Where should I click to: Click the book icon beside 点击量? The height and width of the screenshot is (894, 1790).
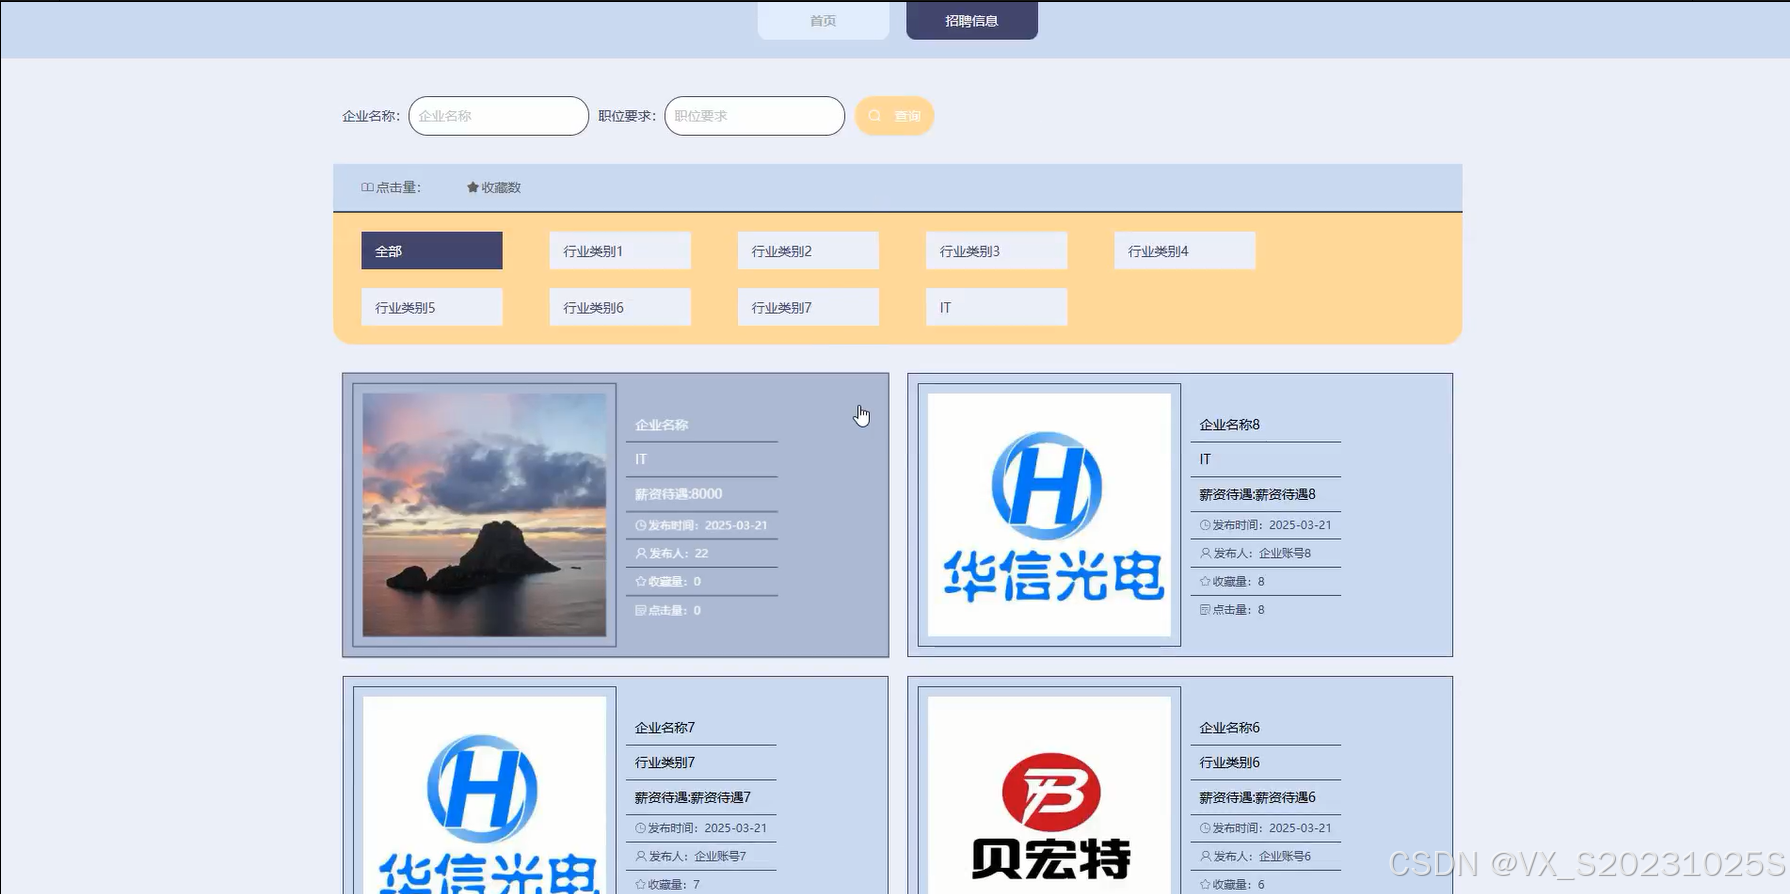point(367,187)
